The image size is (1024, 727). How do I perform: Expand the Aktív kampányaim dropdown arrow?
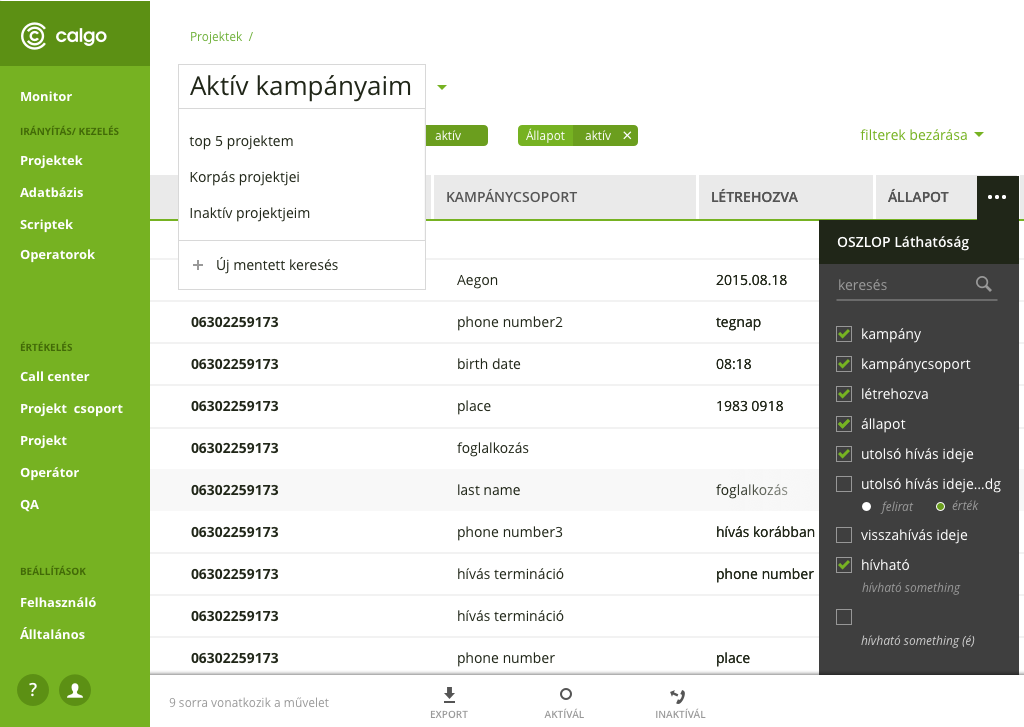pos(441,87)
